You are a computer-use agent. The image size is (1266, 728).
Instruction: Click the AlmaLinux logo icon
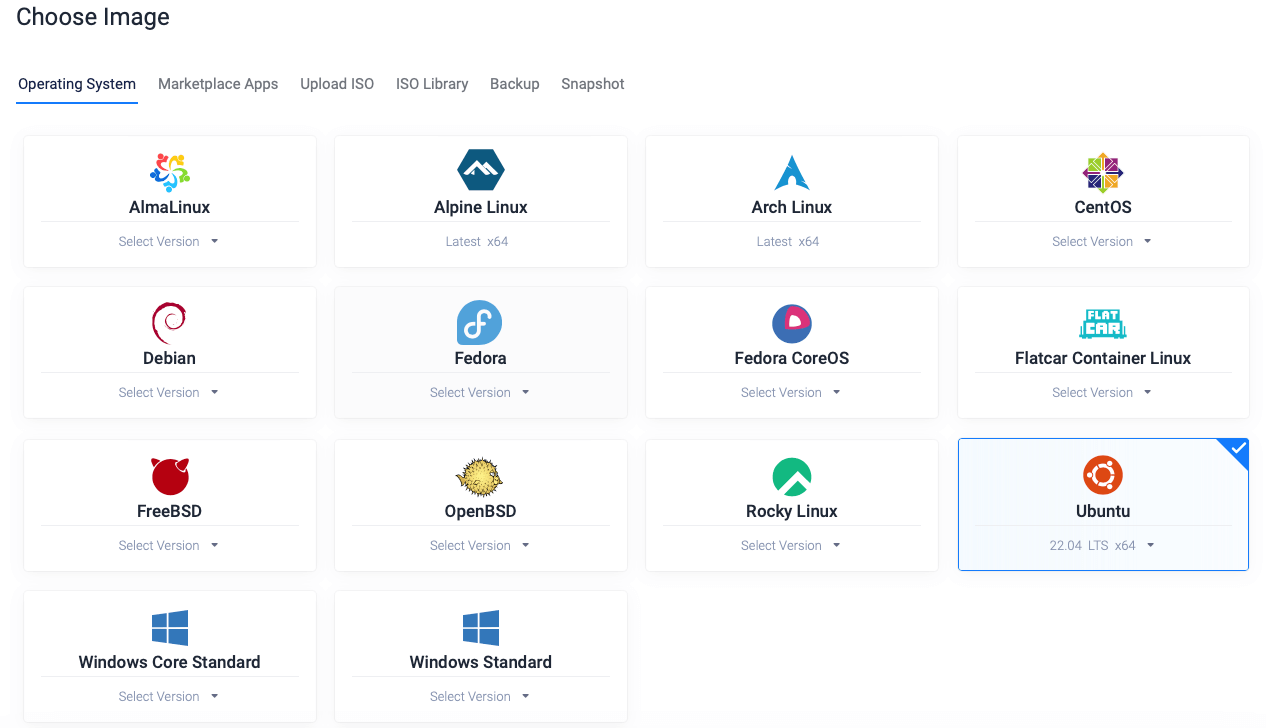click(x=170, y=172)
